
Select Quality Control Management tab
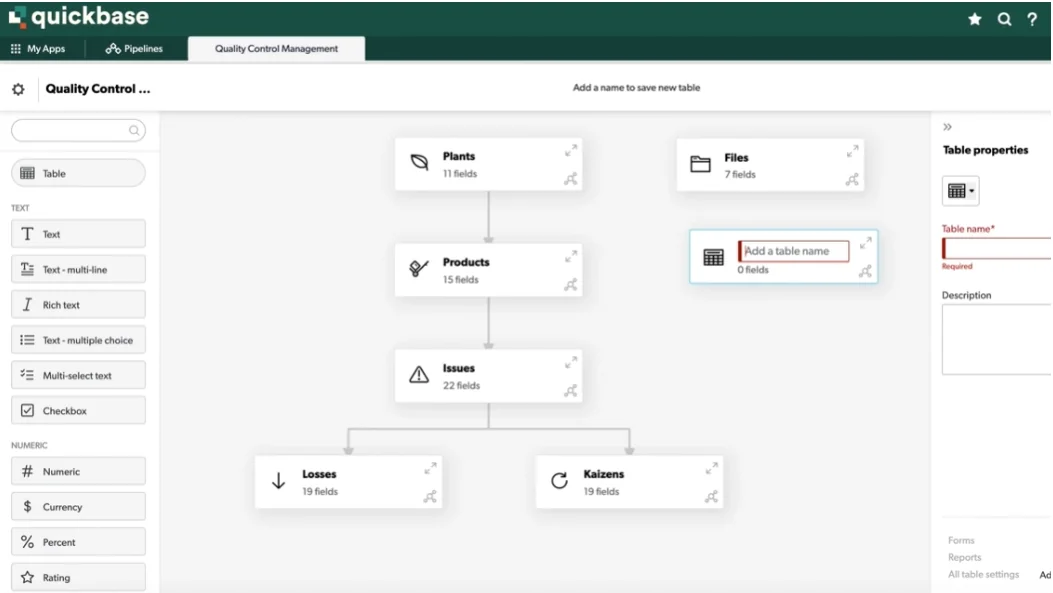[276, 48]
